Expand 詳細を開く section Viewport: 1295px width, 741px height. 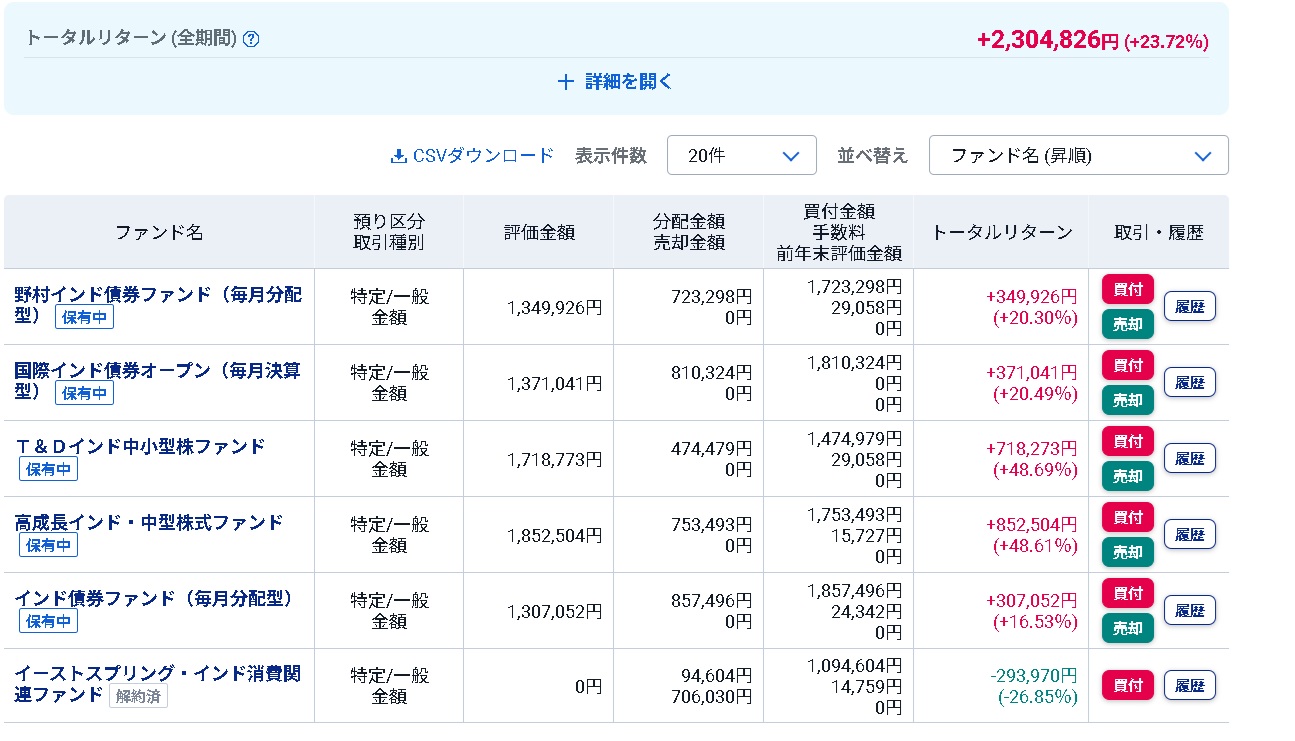(x=628, y=82)
